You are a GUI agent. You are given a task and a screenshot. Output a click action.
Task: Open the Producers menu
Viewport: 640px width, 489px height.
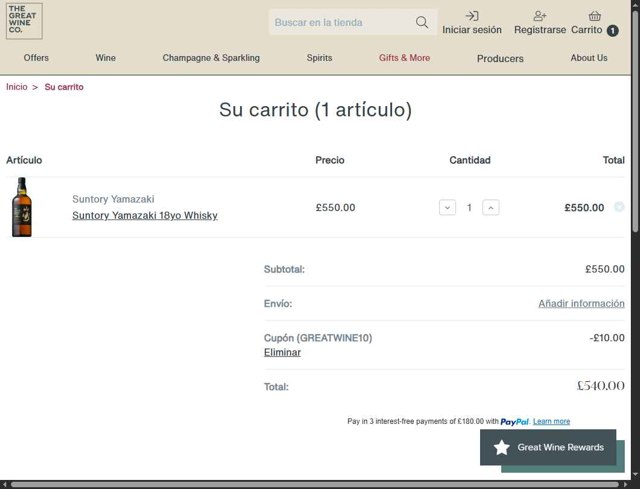click(x=500, y=58)
